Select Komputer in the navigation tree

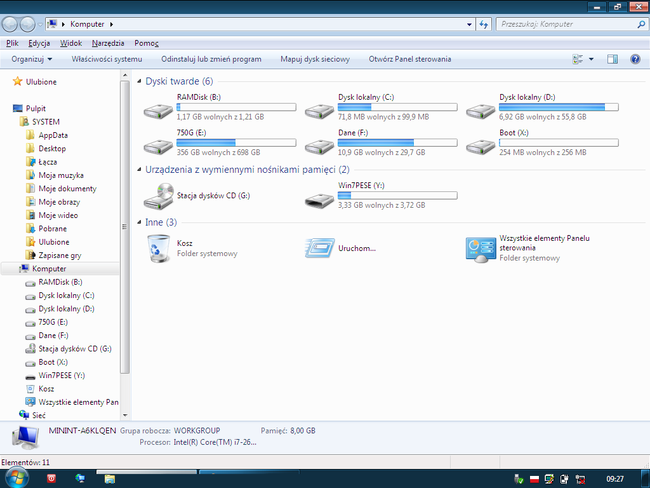pos(49,269)
